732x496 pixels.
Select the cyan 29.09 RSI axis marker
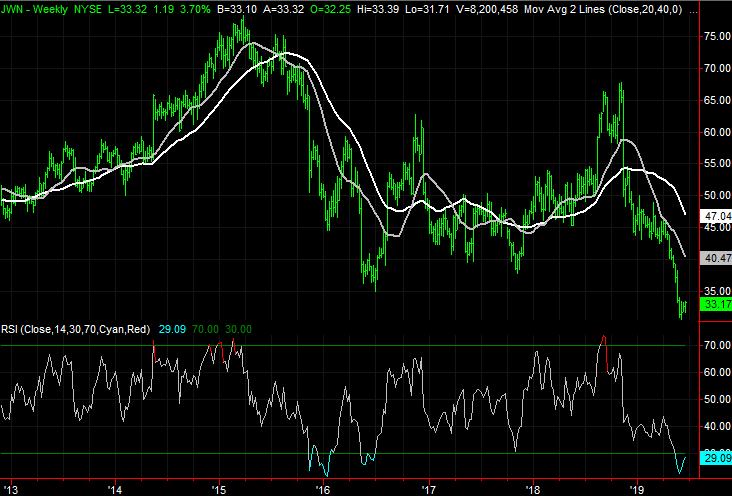[716, 458]
